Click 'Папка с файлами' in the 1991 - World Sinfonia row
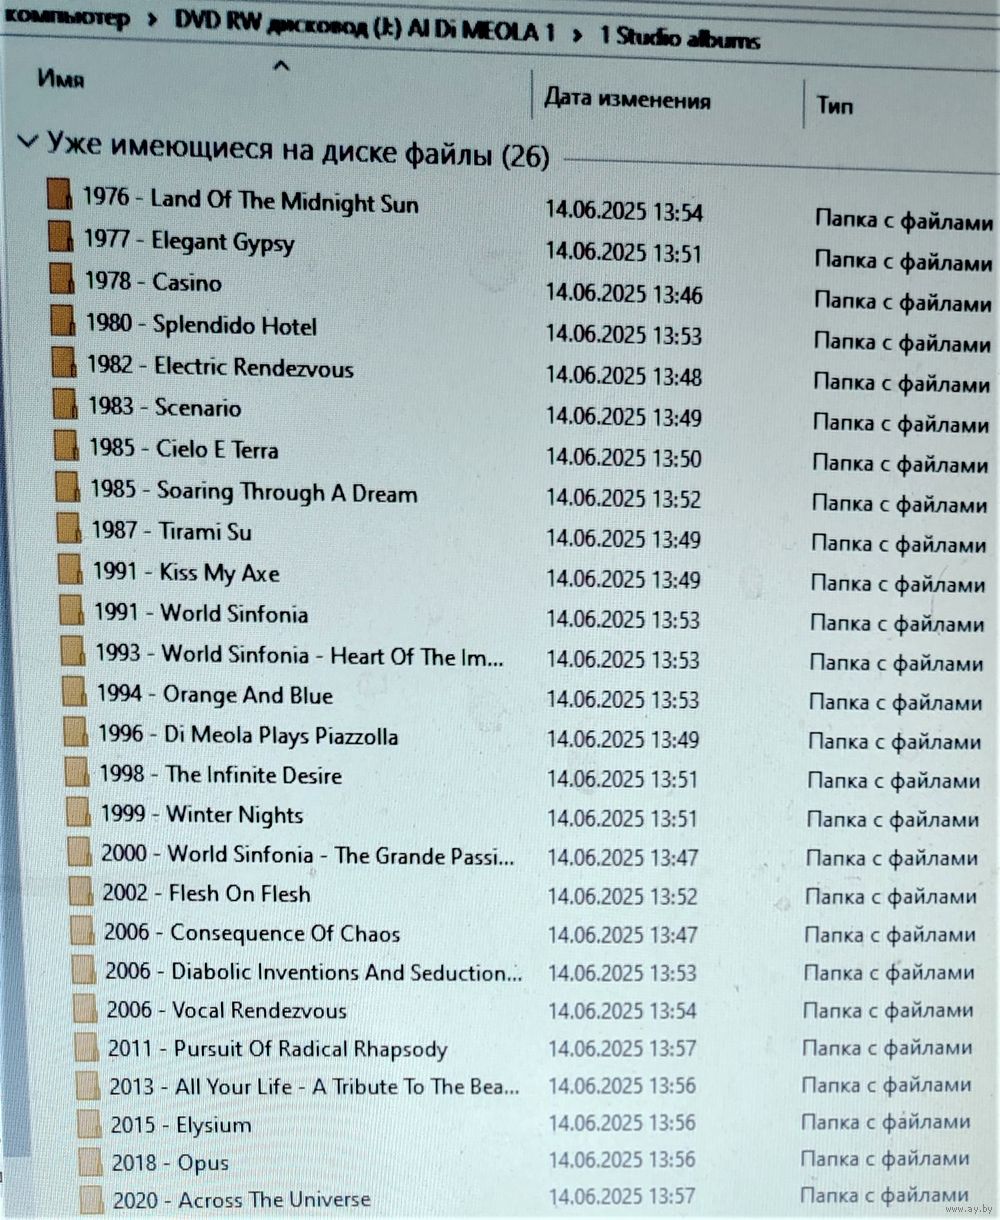 click(x=898, y=624)
